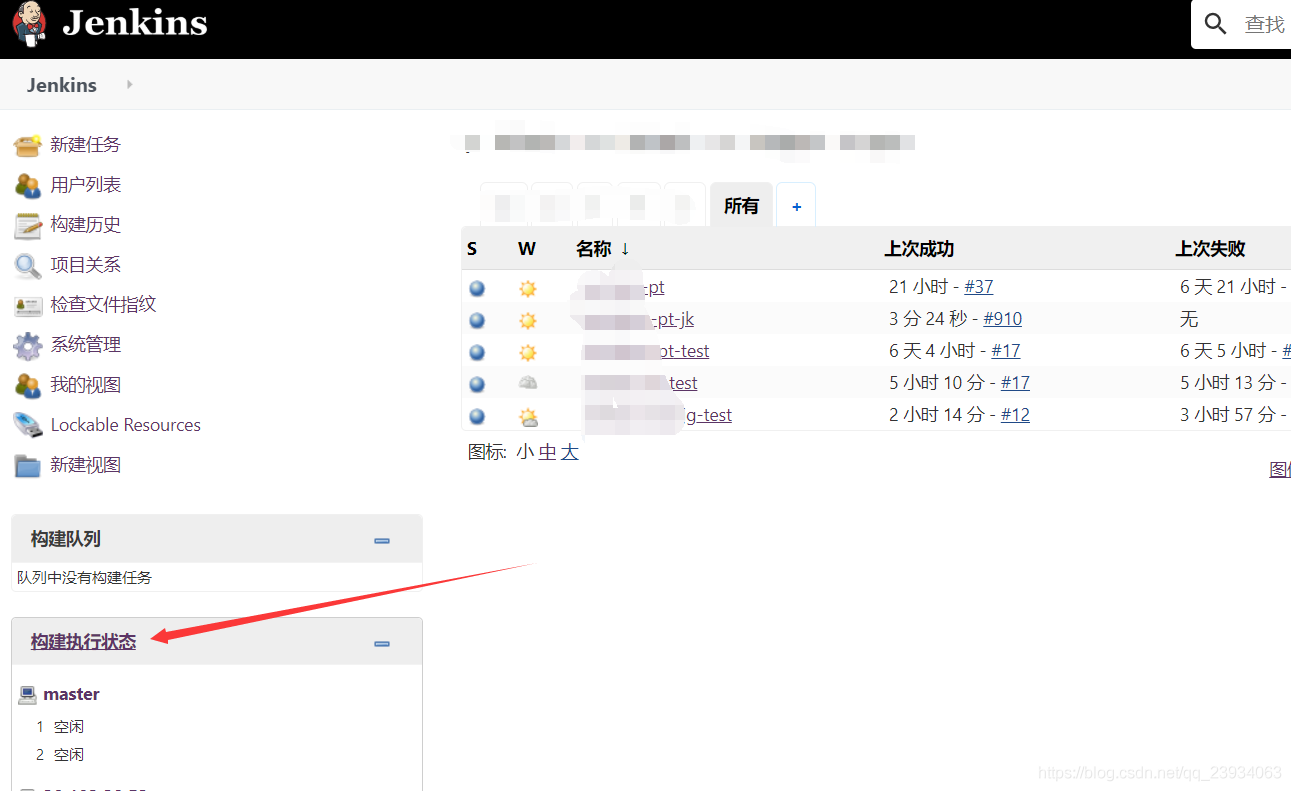Click the 我的视图 user icon
Viewport: 1291px width, 791px height.
27,385
